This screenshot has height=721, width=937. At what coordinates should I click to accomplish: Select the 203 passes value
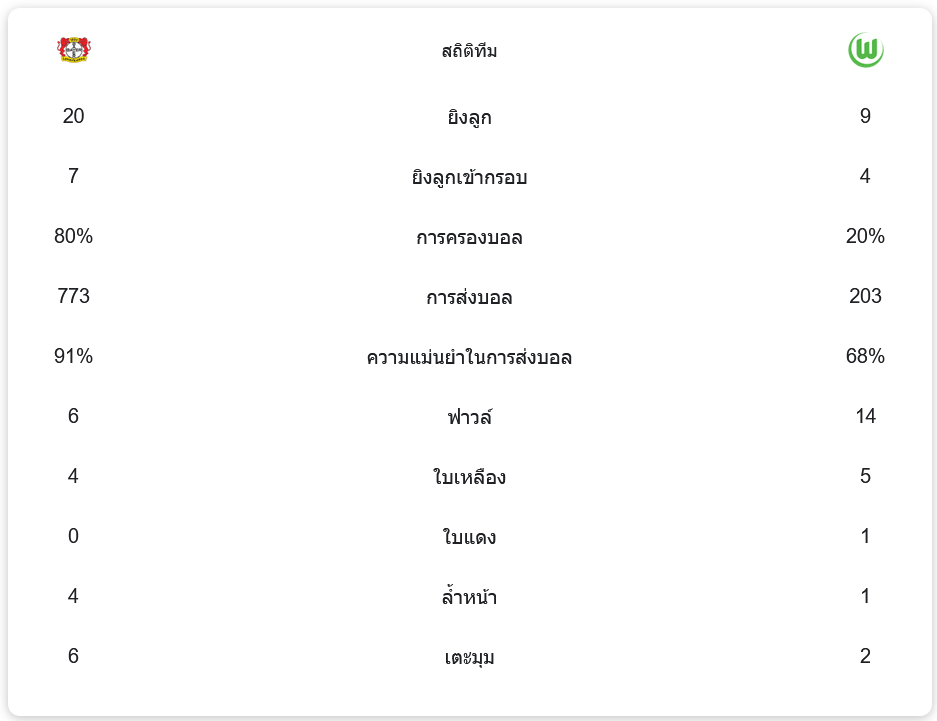[865, 297]
